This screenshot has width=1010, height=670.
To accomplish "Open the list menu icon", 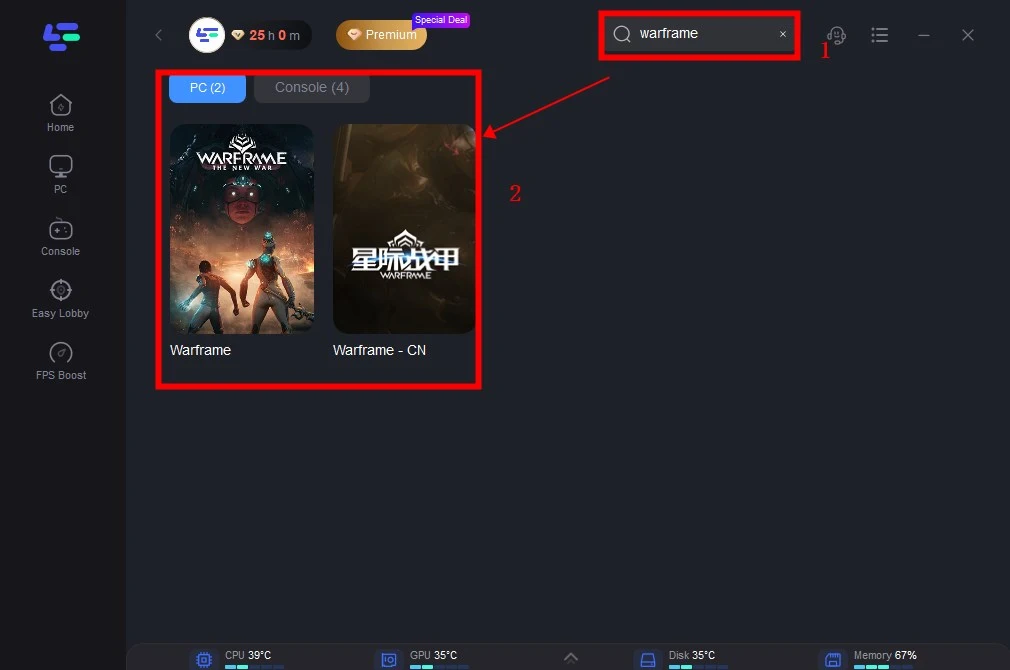I will (879, 35).
